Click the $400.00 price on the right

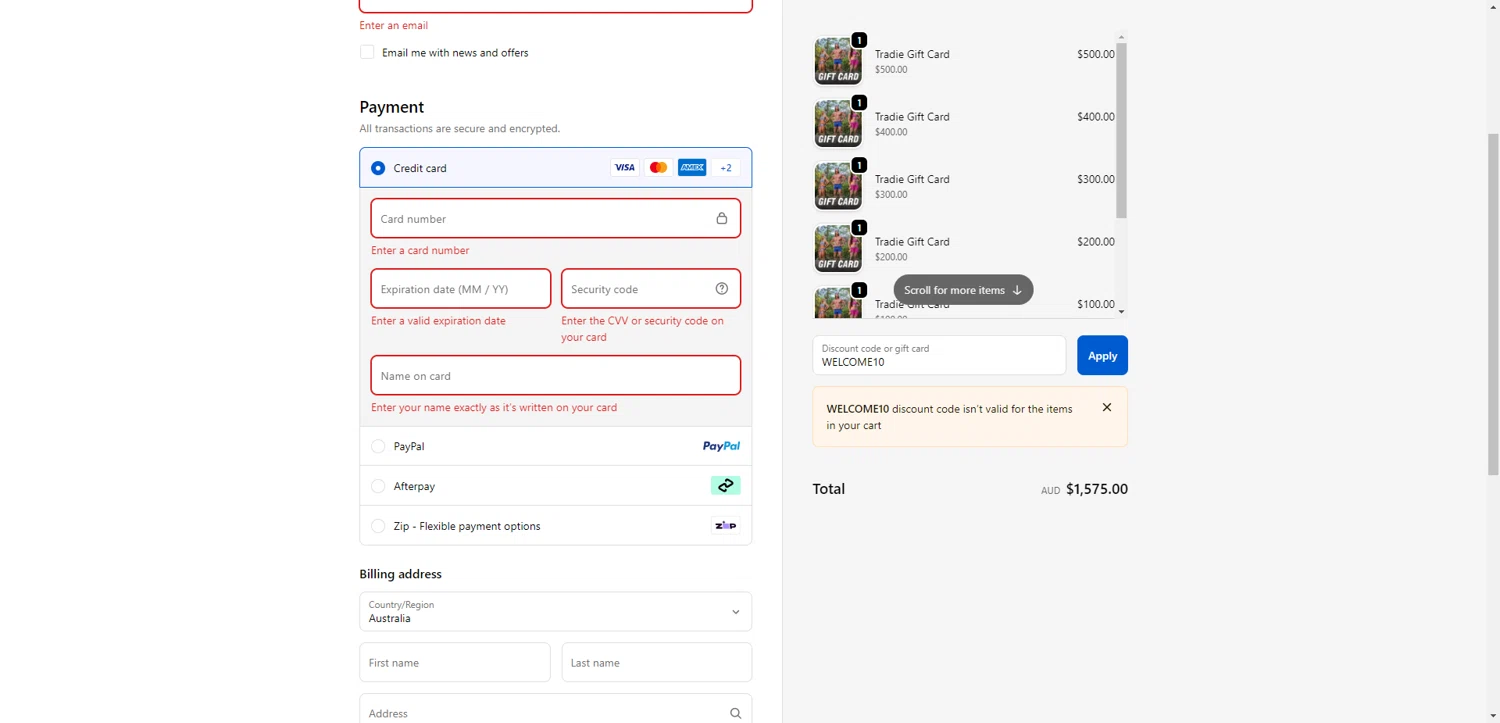tap(1096, 117)
